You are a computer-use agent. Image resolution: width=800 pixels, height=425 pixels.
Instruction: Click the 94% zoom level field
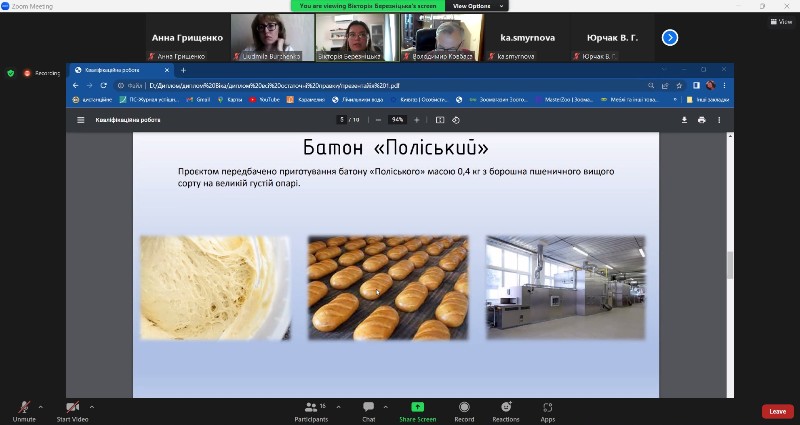(397, 120)
